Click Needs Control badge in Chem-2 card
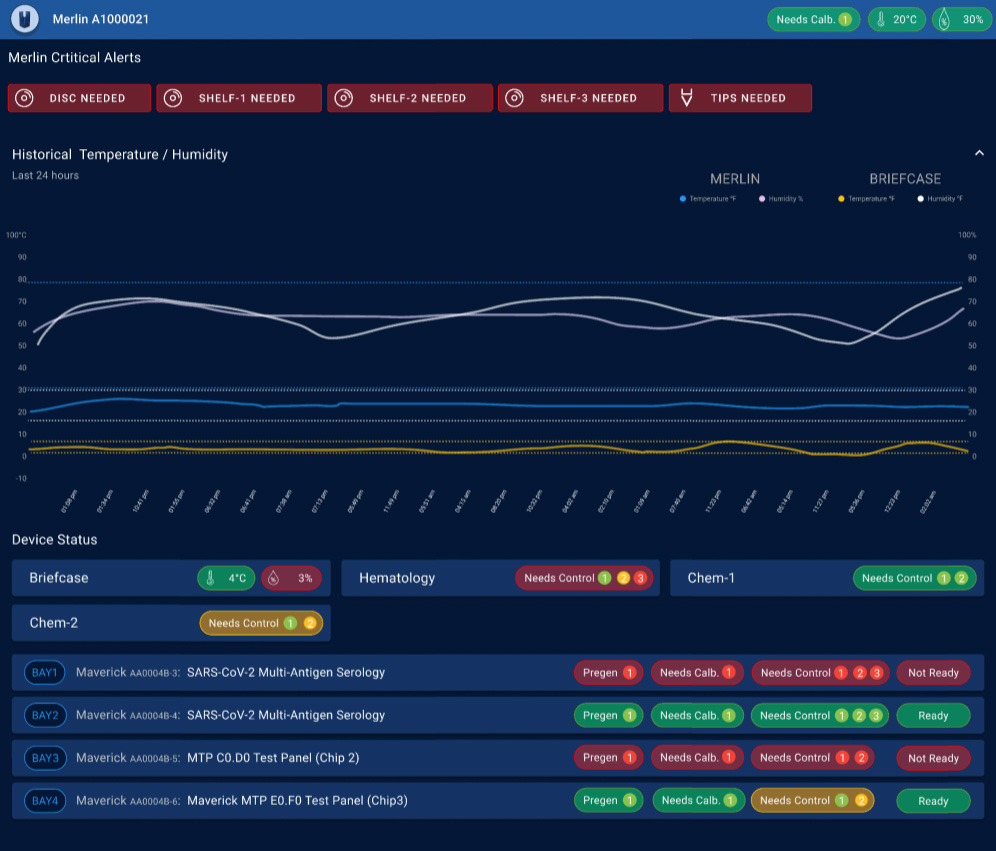 pos(261,623)
